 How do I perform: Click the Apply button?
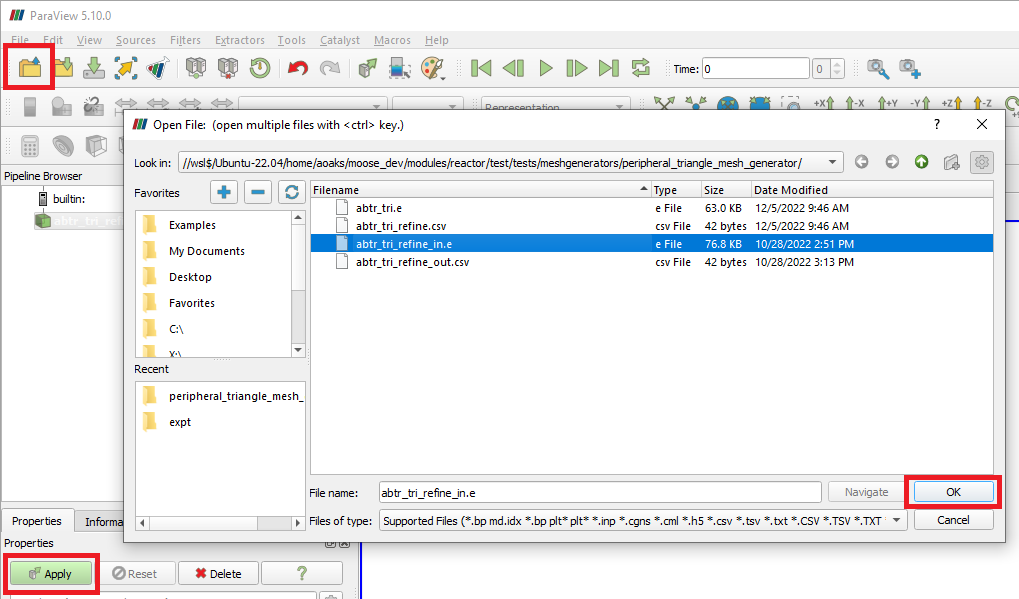pos(50,574)
